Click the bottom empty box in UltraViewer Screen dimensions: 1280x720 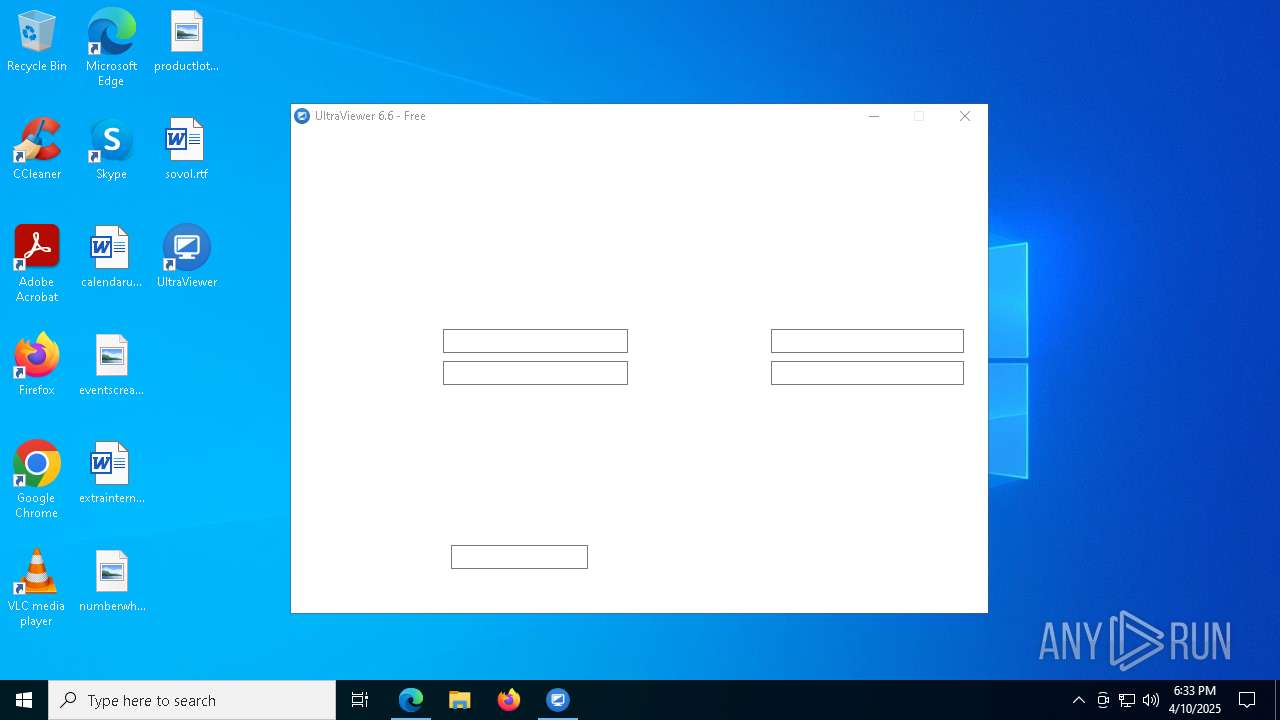pyautogui.click(x=519, y=557)
